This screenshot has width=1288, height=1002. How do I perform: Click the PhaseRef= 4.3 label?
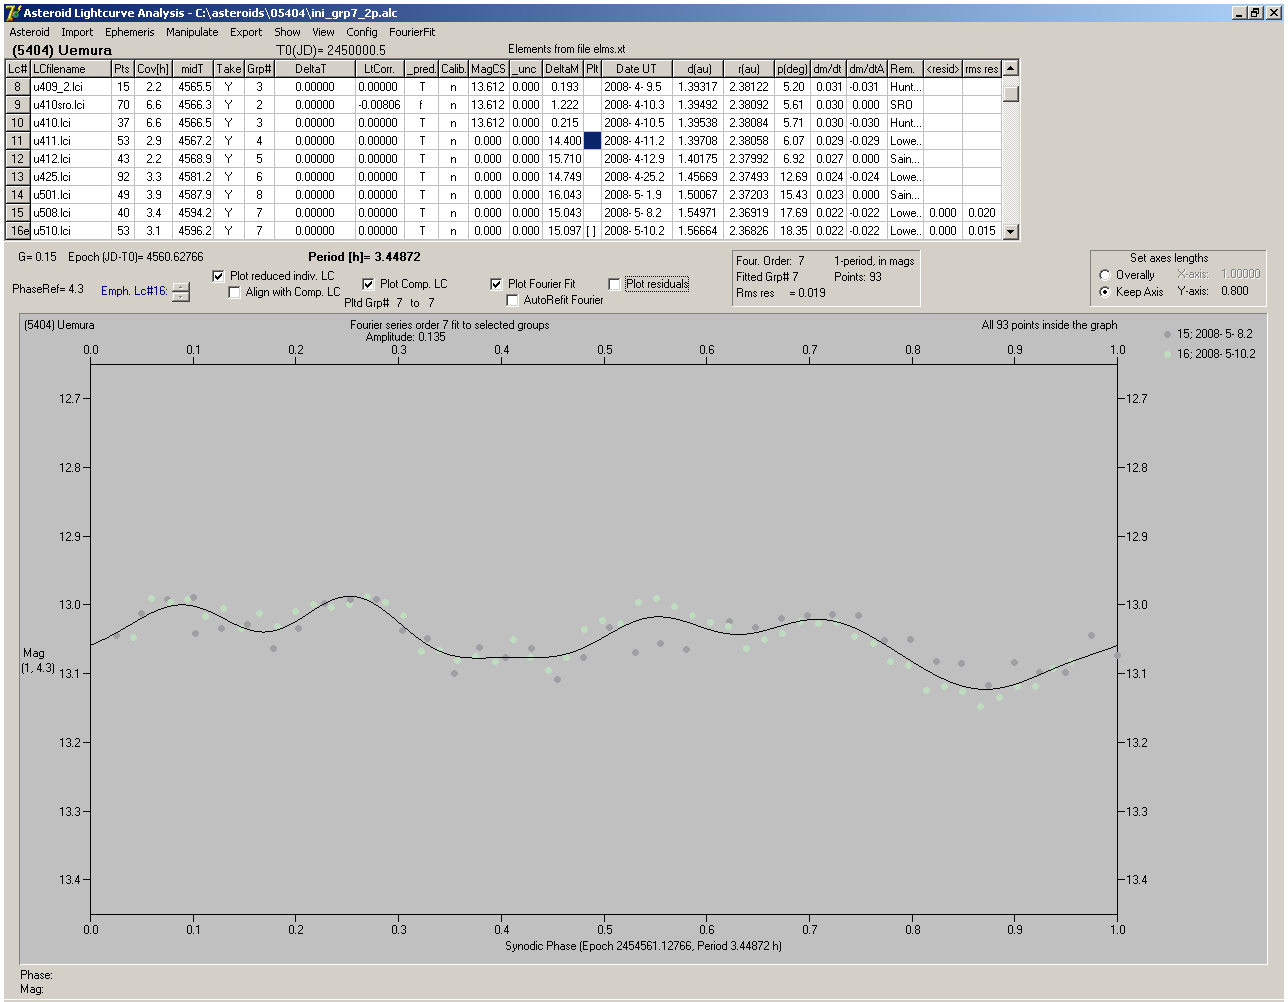click(48, 289)
